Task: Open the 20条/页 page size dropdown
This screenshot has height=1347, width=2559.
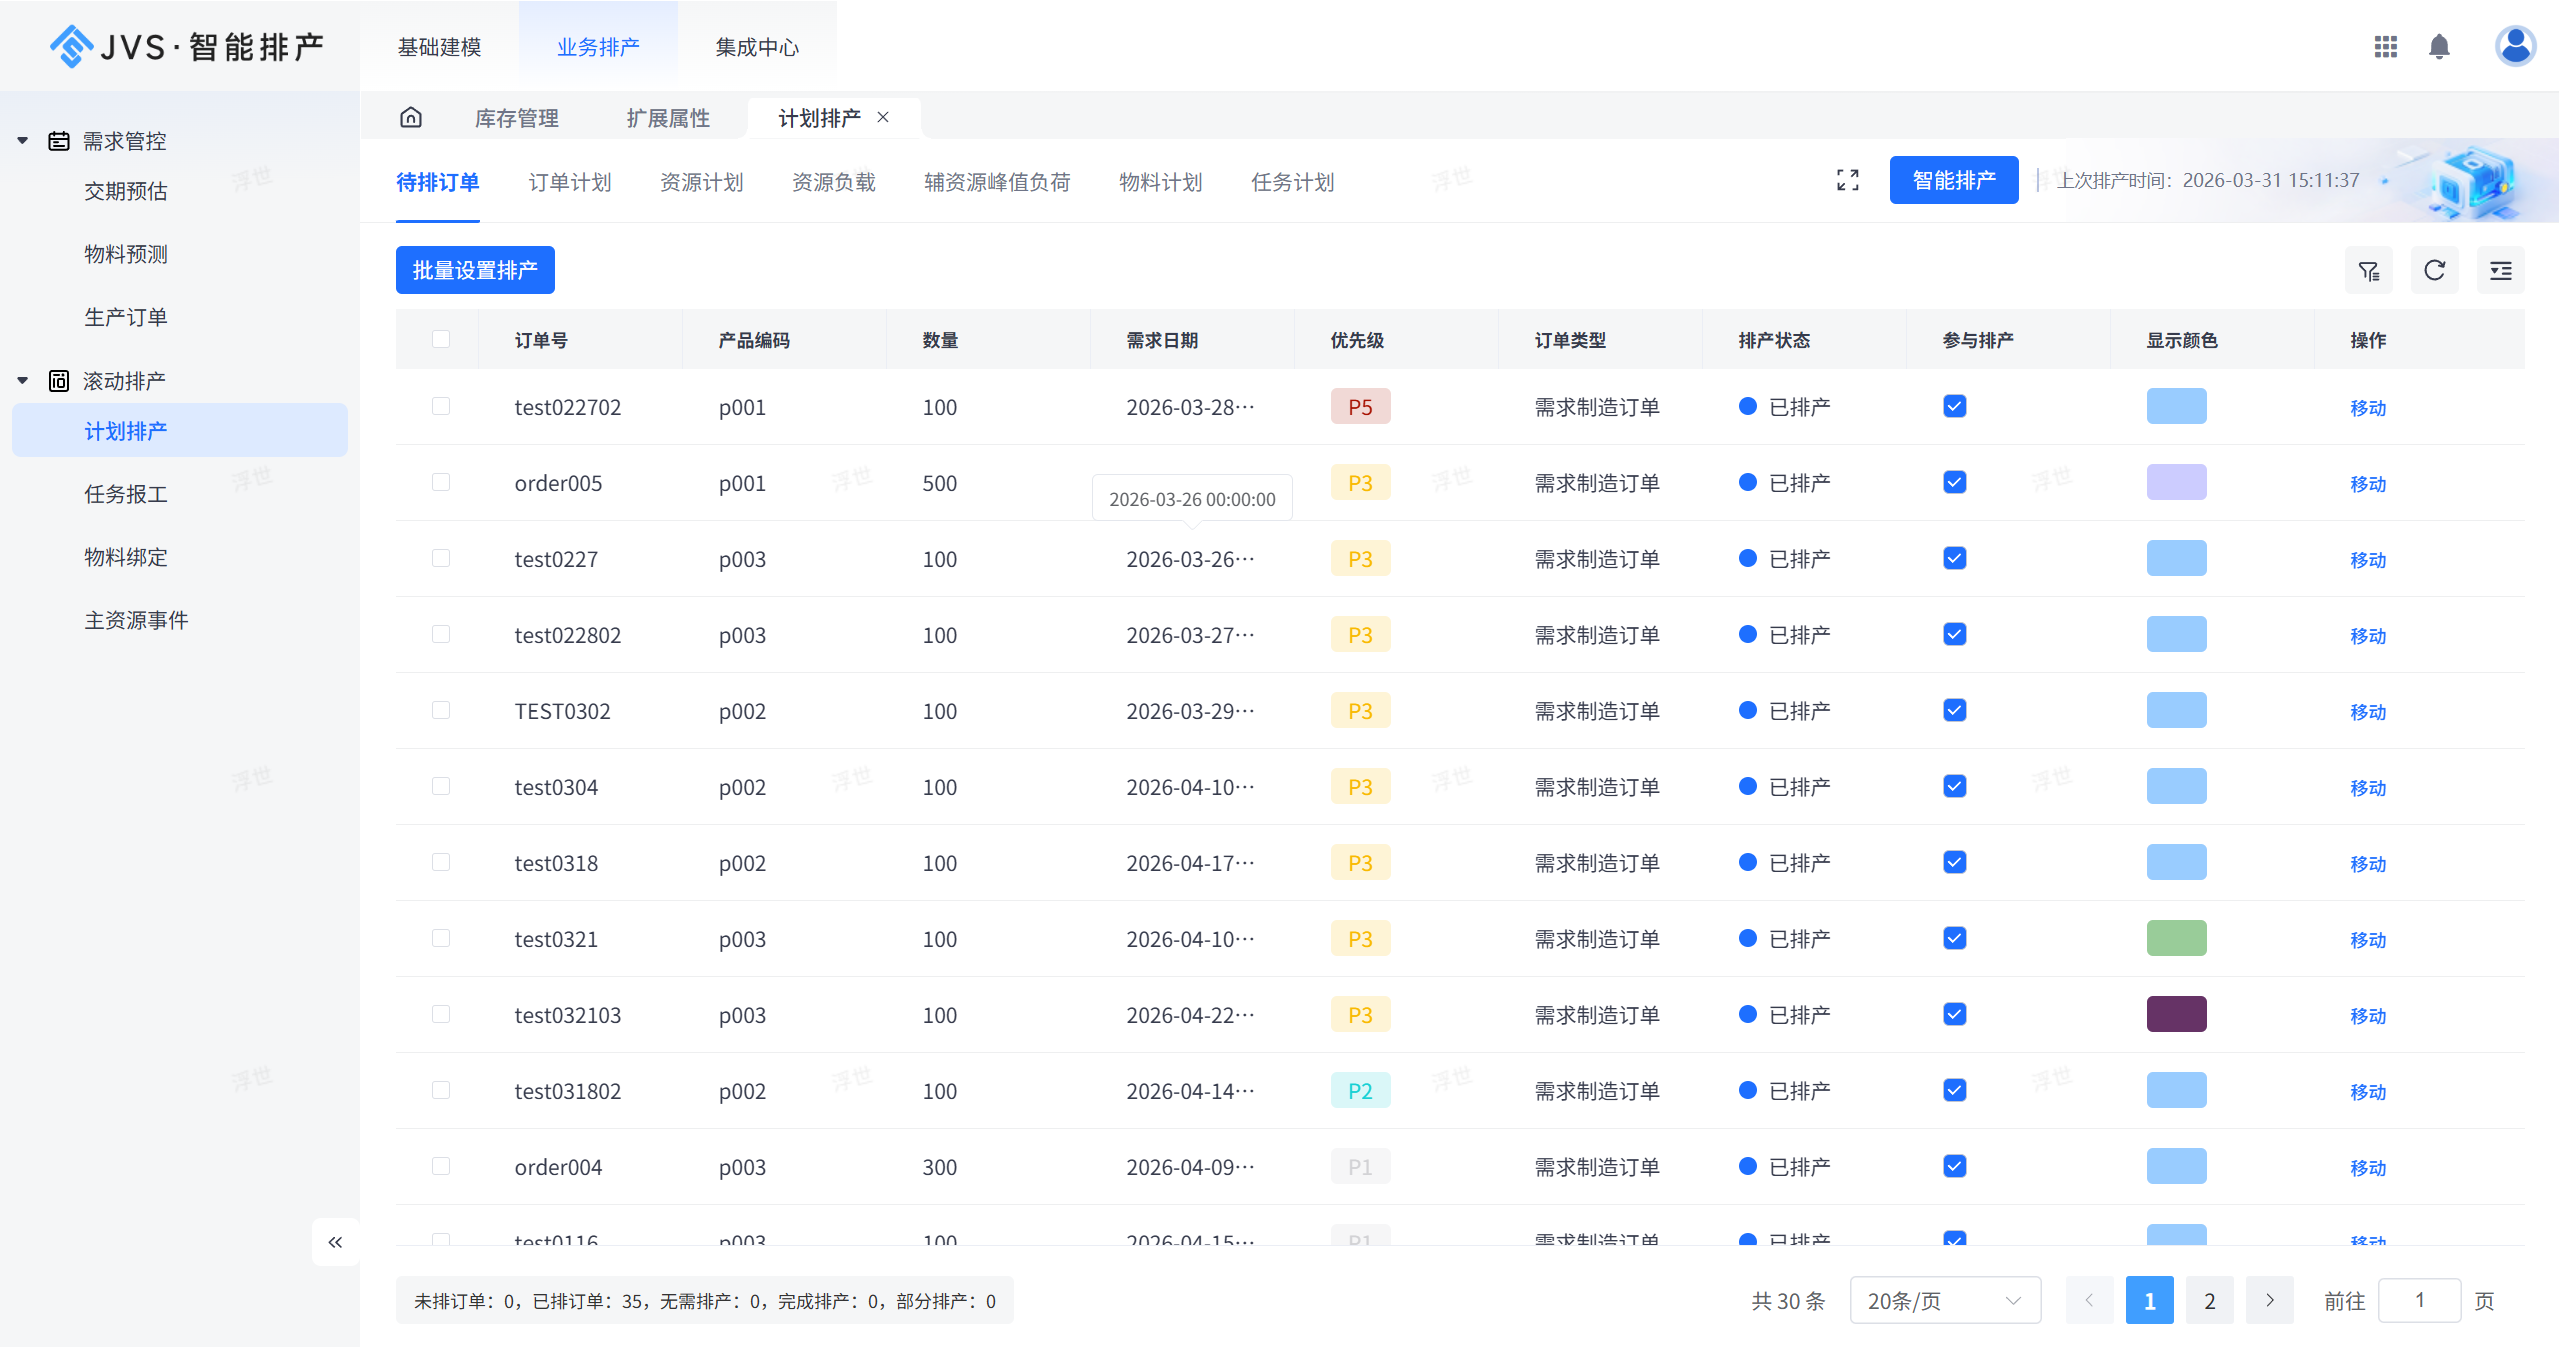Action: tap(1944, 1300)
